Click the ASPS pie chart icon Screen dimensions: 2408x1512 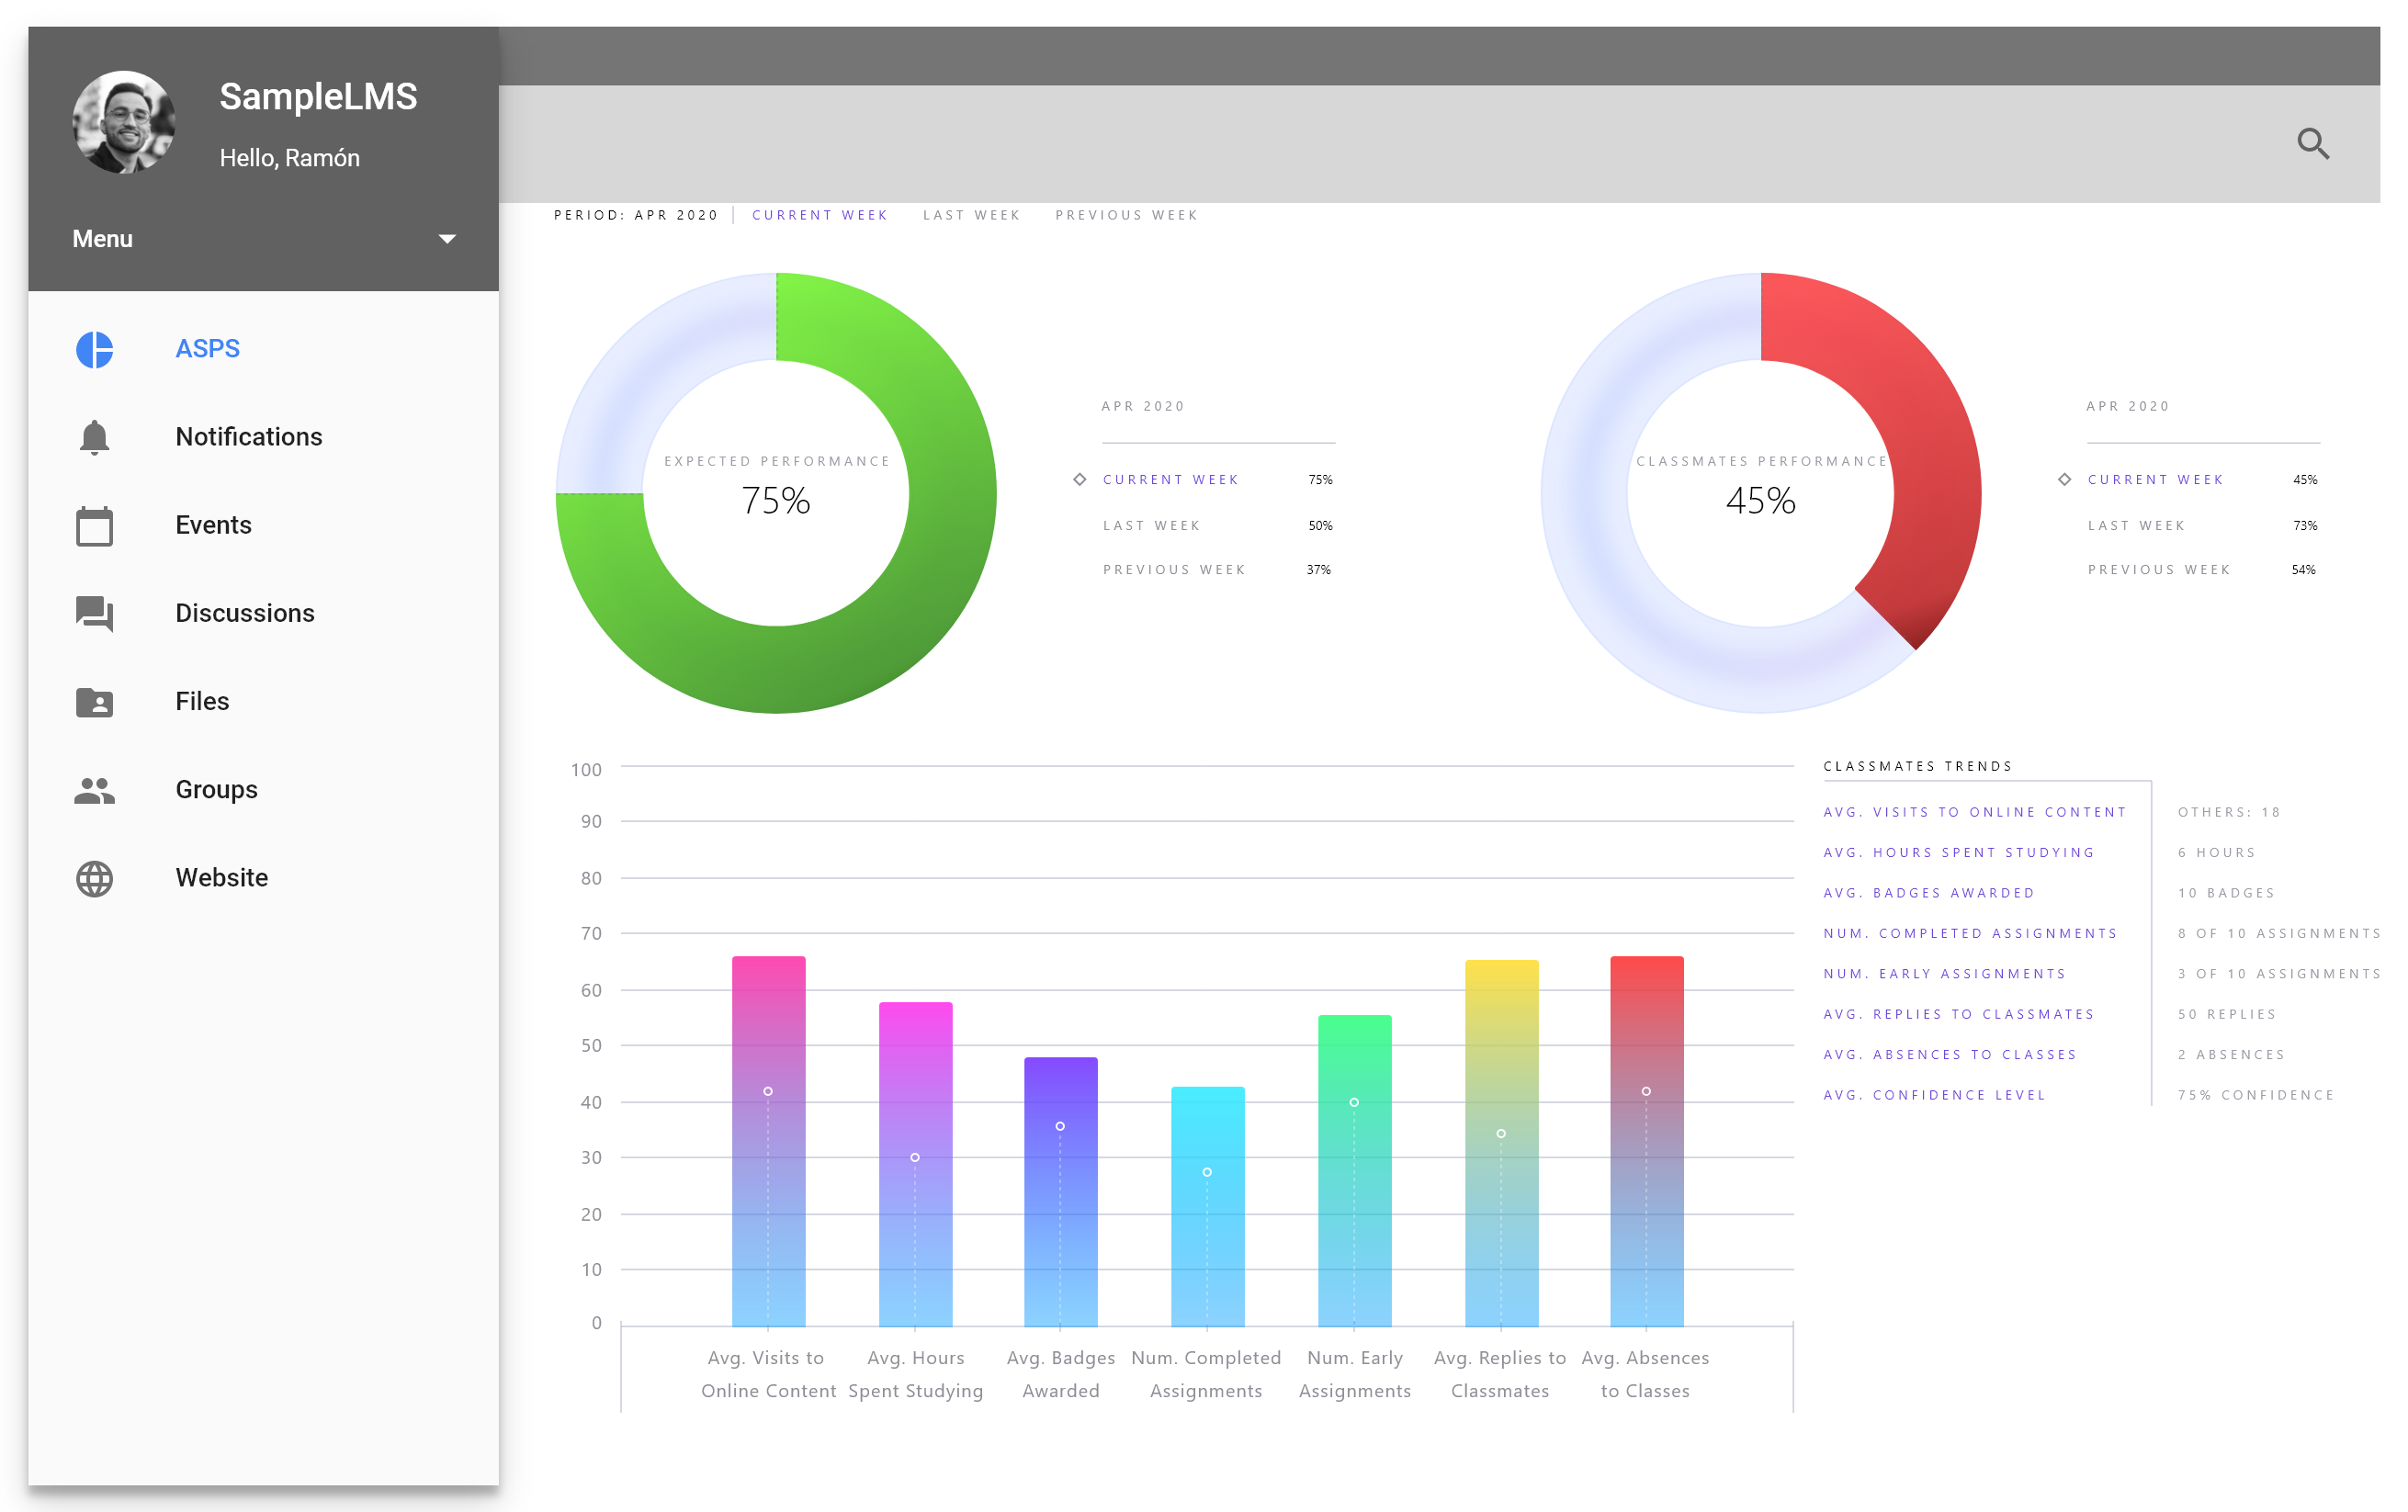click(x=94, y=349)
